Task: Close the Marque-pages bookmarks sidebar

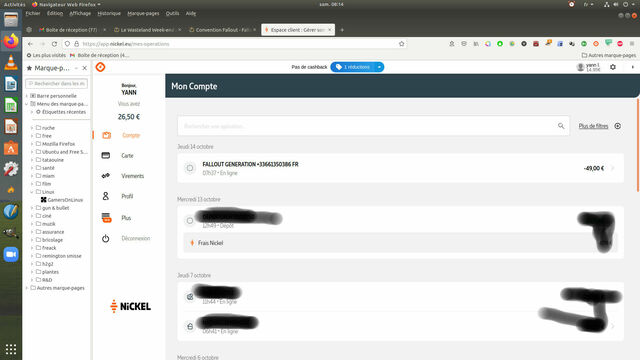Action: coord(84,68)
